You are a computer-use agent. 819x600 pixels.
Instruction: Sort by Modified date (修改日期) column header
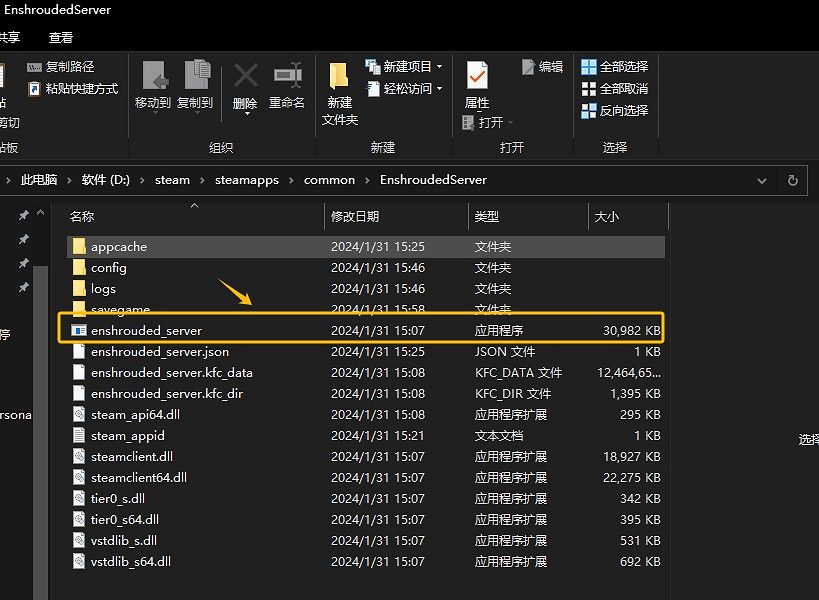click(x=355, y=216)
